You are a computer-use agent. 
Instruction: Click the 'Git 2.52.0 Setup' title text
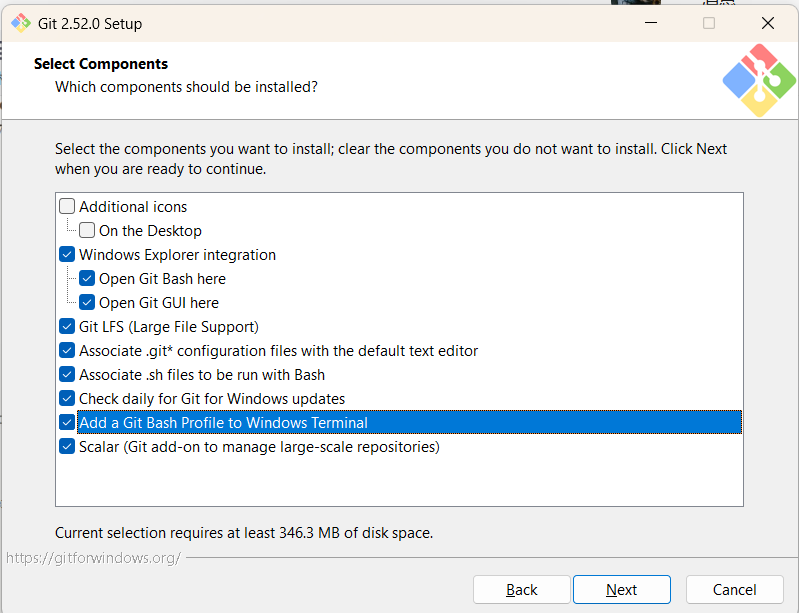click(x=90, y=24)
